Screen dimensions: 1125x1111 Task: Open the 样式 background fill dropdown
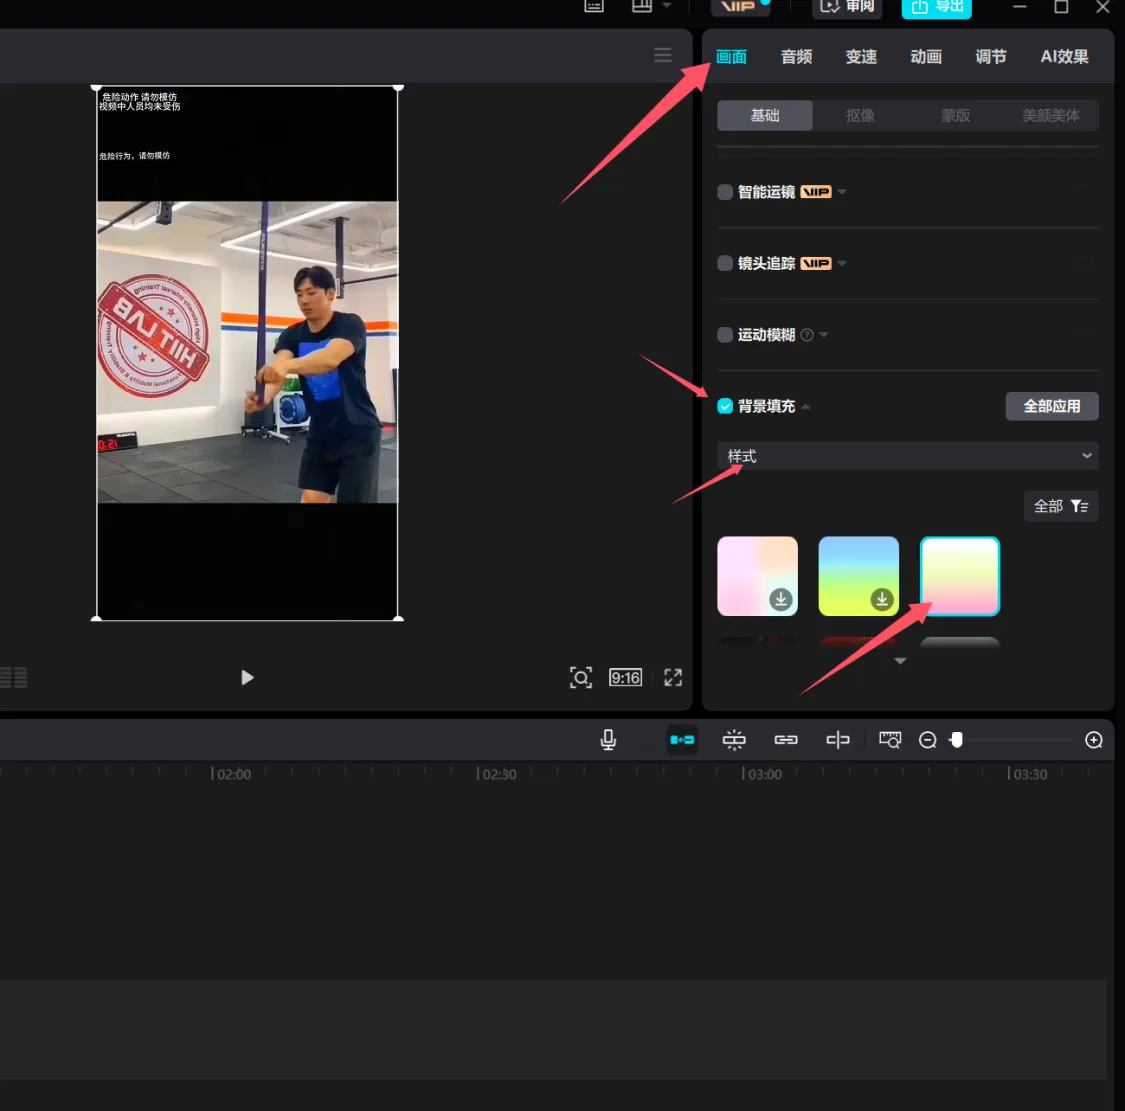tap(908, 456)
